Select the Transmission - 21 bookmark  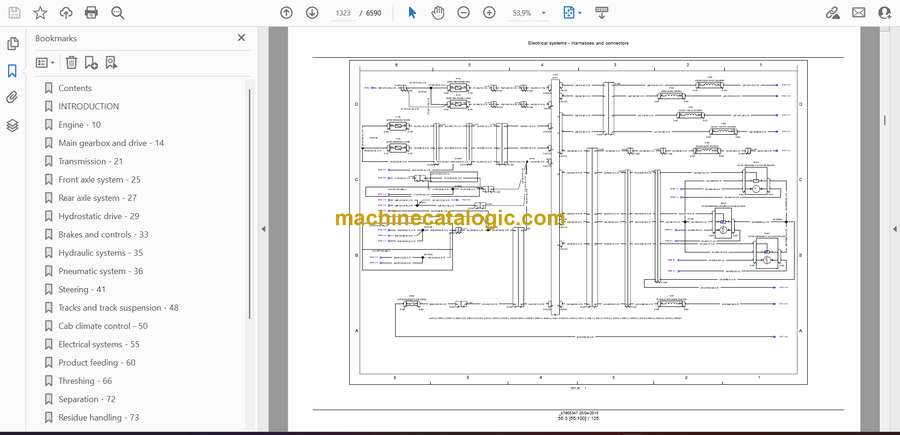coord(90,161)
